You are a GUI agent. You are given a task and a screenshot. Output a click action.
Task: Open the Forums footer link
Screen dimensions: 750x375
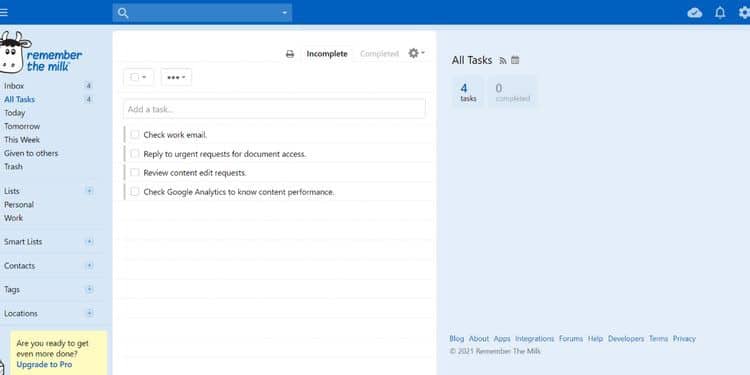pyautogui.click(x=571, y=338)
